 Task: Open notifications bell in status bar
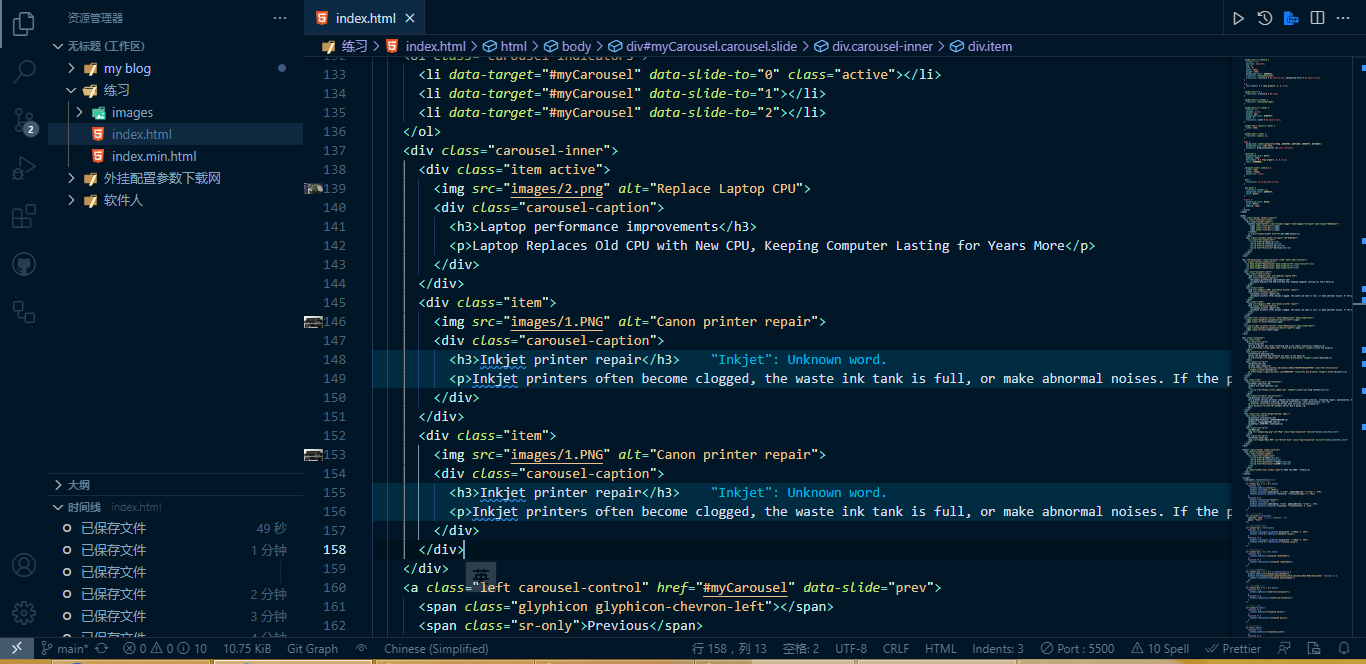coord(1346,648)
